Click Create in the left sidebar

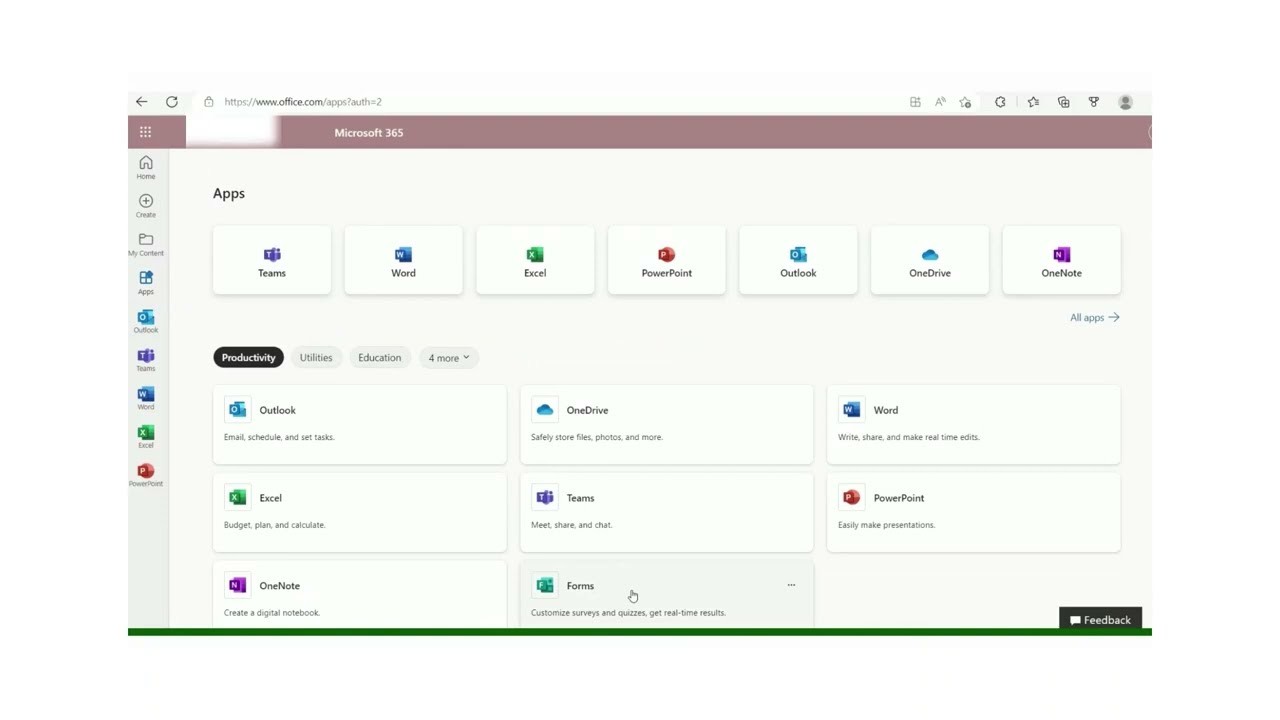click(x=146, y=206)
